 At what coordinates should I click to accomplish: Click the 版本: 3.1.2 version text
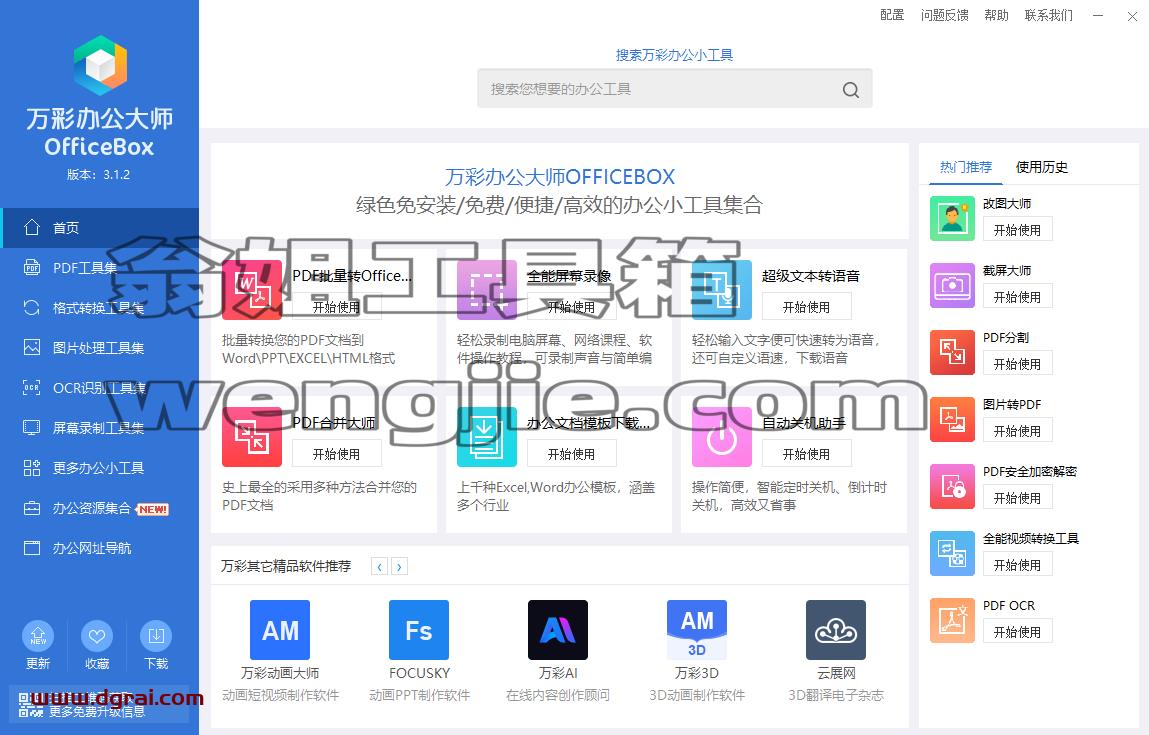click(x=98, y=174)
